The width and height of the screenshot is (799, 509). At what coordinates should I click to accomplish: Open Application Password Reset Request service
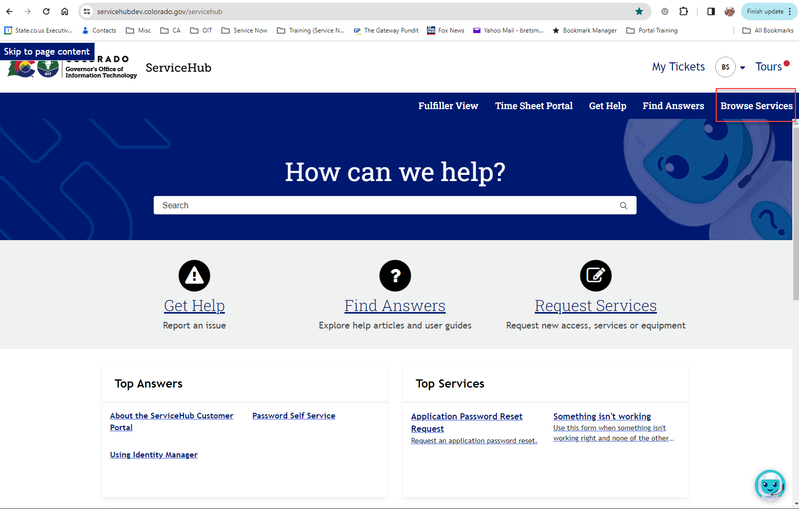coord(467,422)
